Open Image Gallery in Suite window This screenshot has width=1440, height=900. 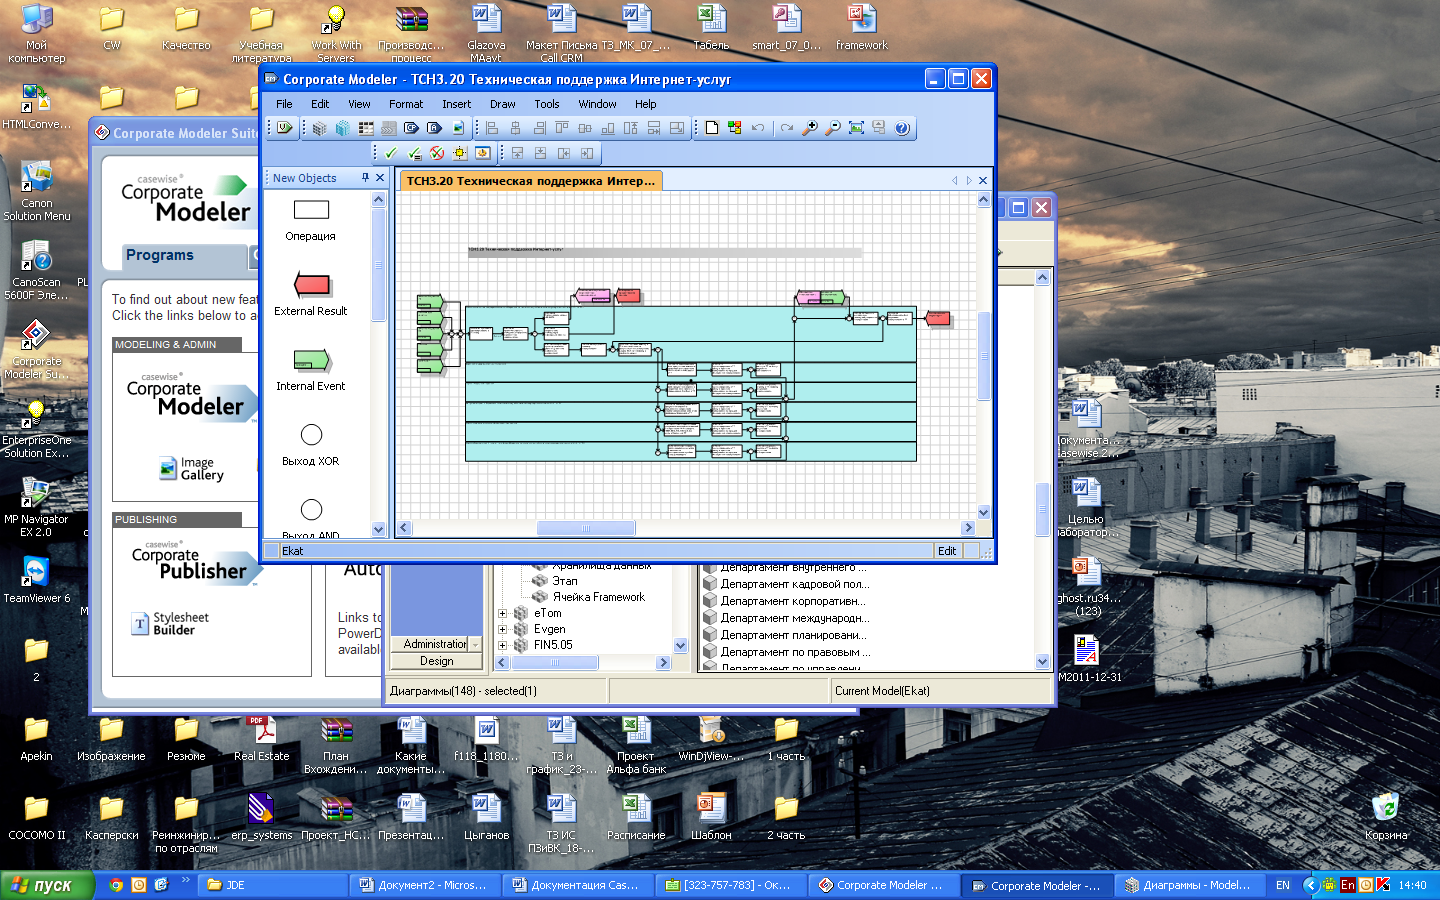pos(192,469)
